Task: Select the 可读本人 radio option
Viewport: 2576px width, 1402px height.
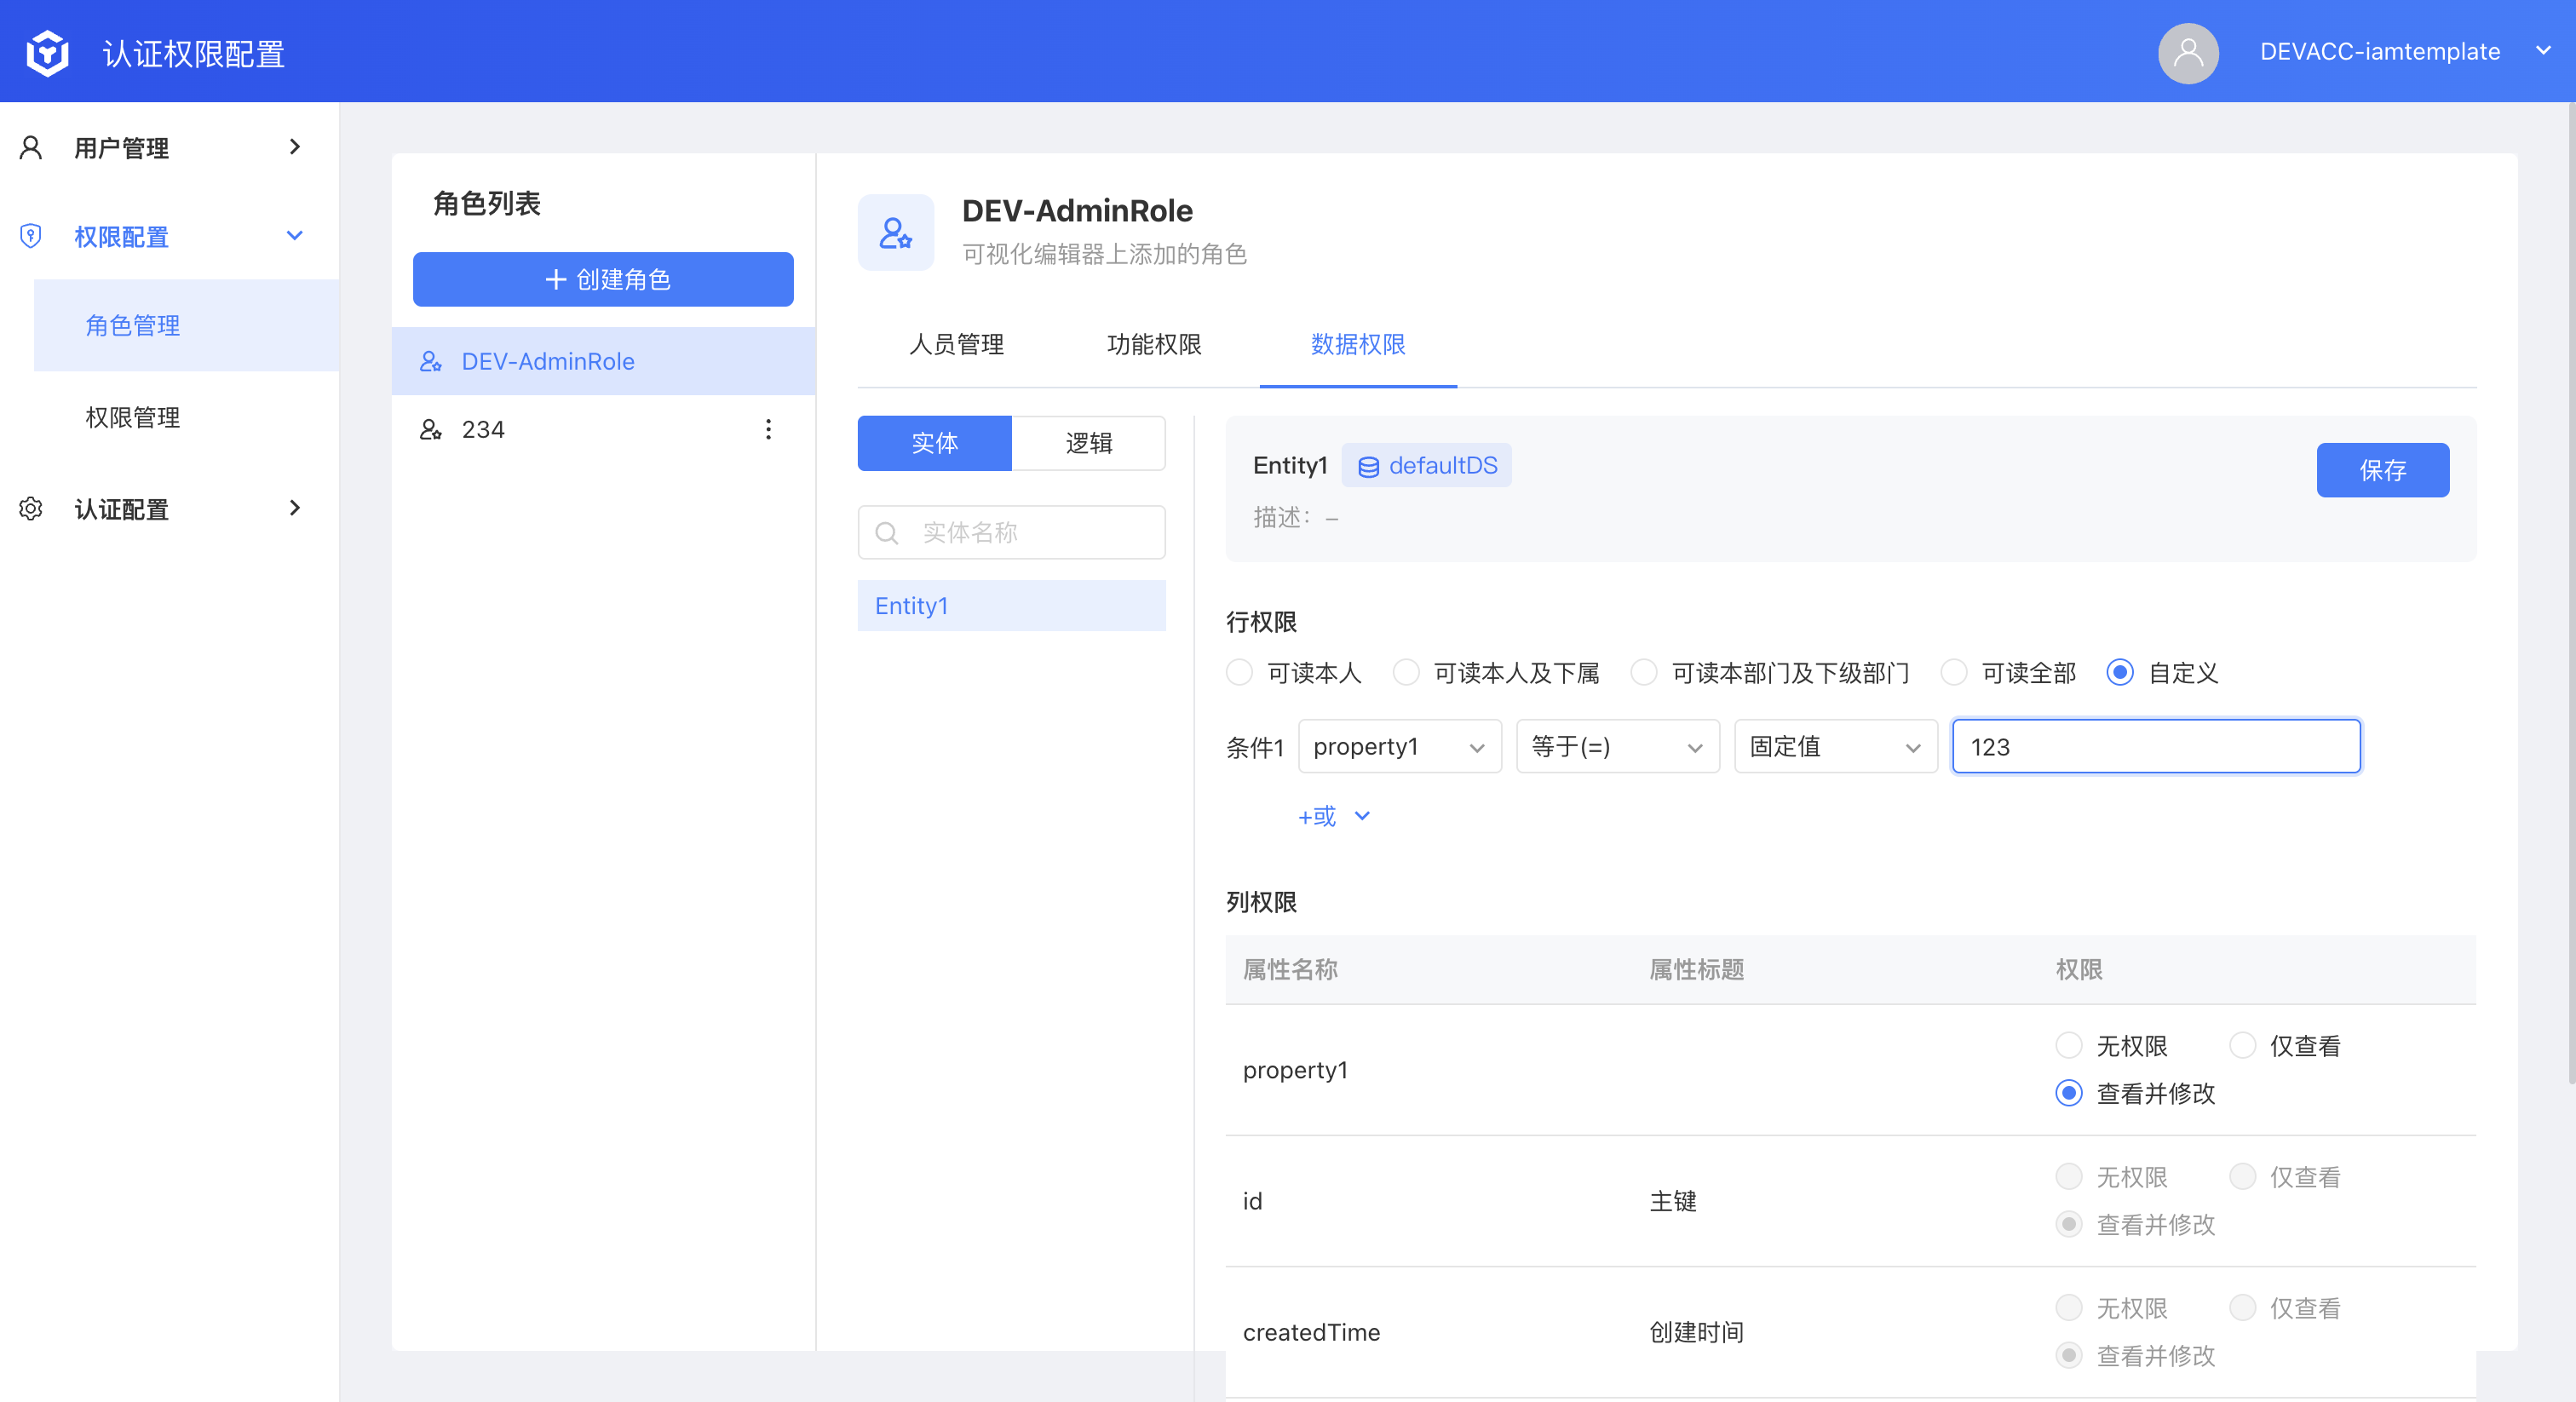Action: 1239,672
